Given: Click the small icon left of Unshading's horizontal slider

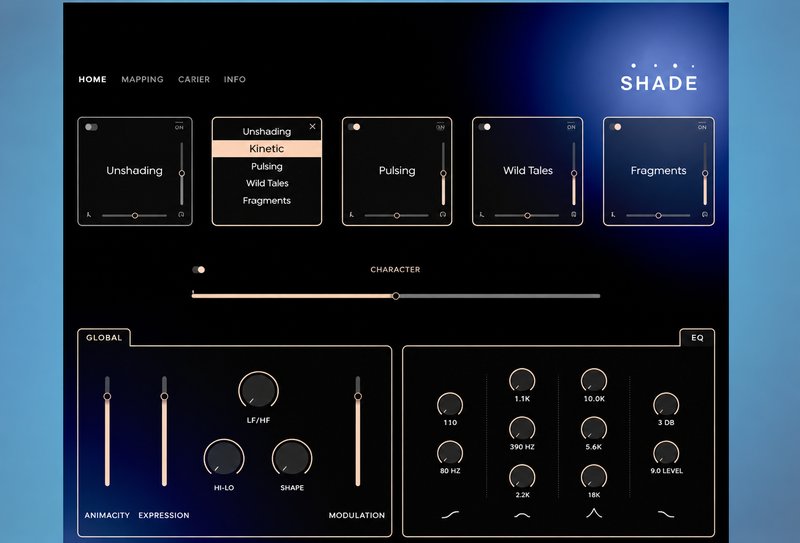Looking at the screenshot, I should click(x=88, y=215).
